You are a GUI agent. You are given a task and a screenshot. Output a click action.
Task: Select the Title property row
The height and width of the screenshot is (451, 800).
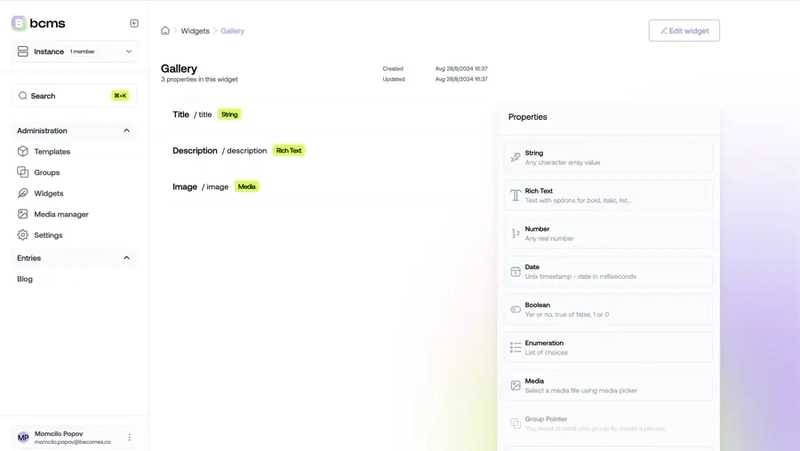click(x=324, y=114)
